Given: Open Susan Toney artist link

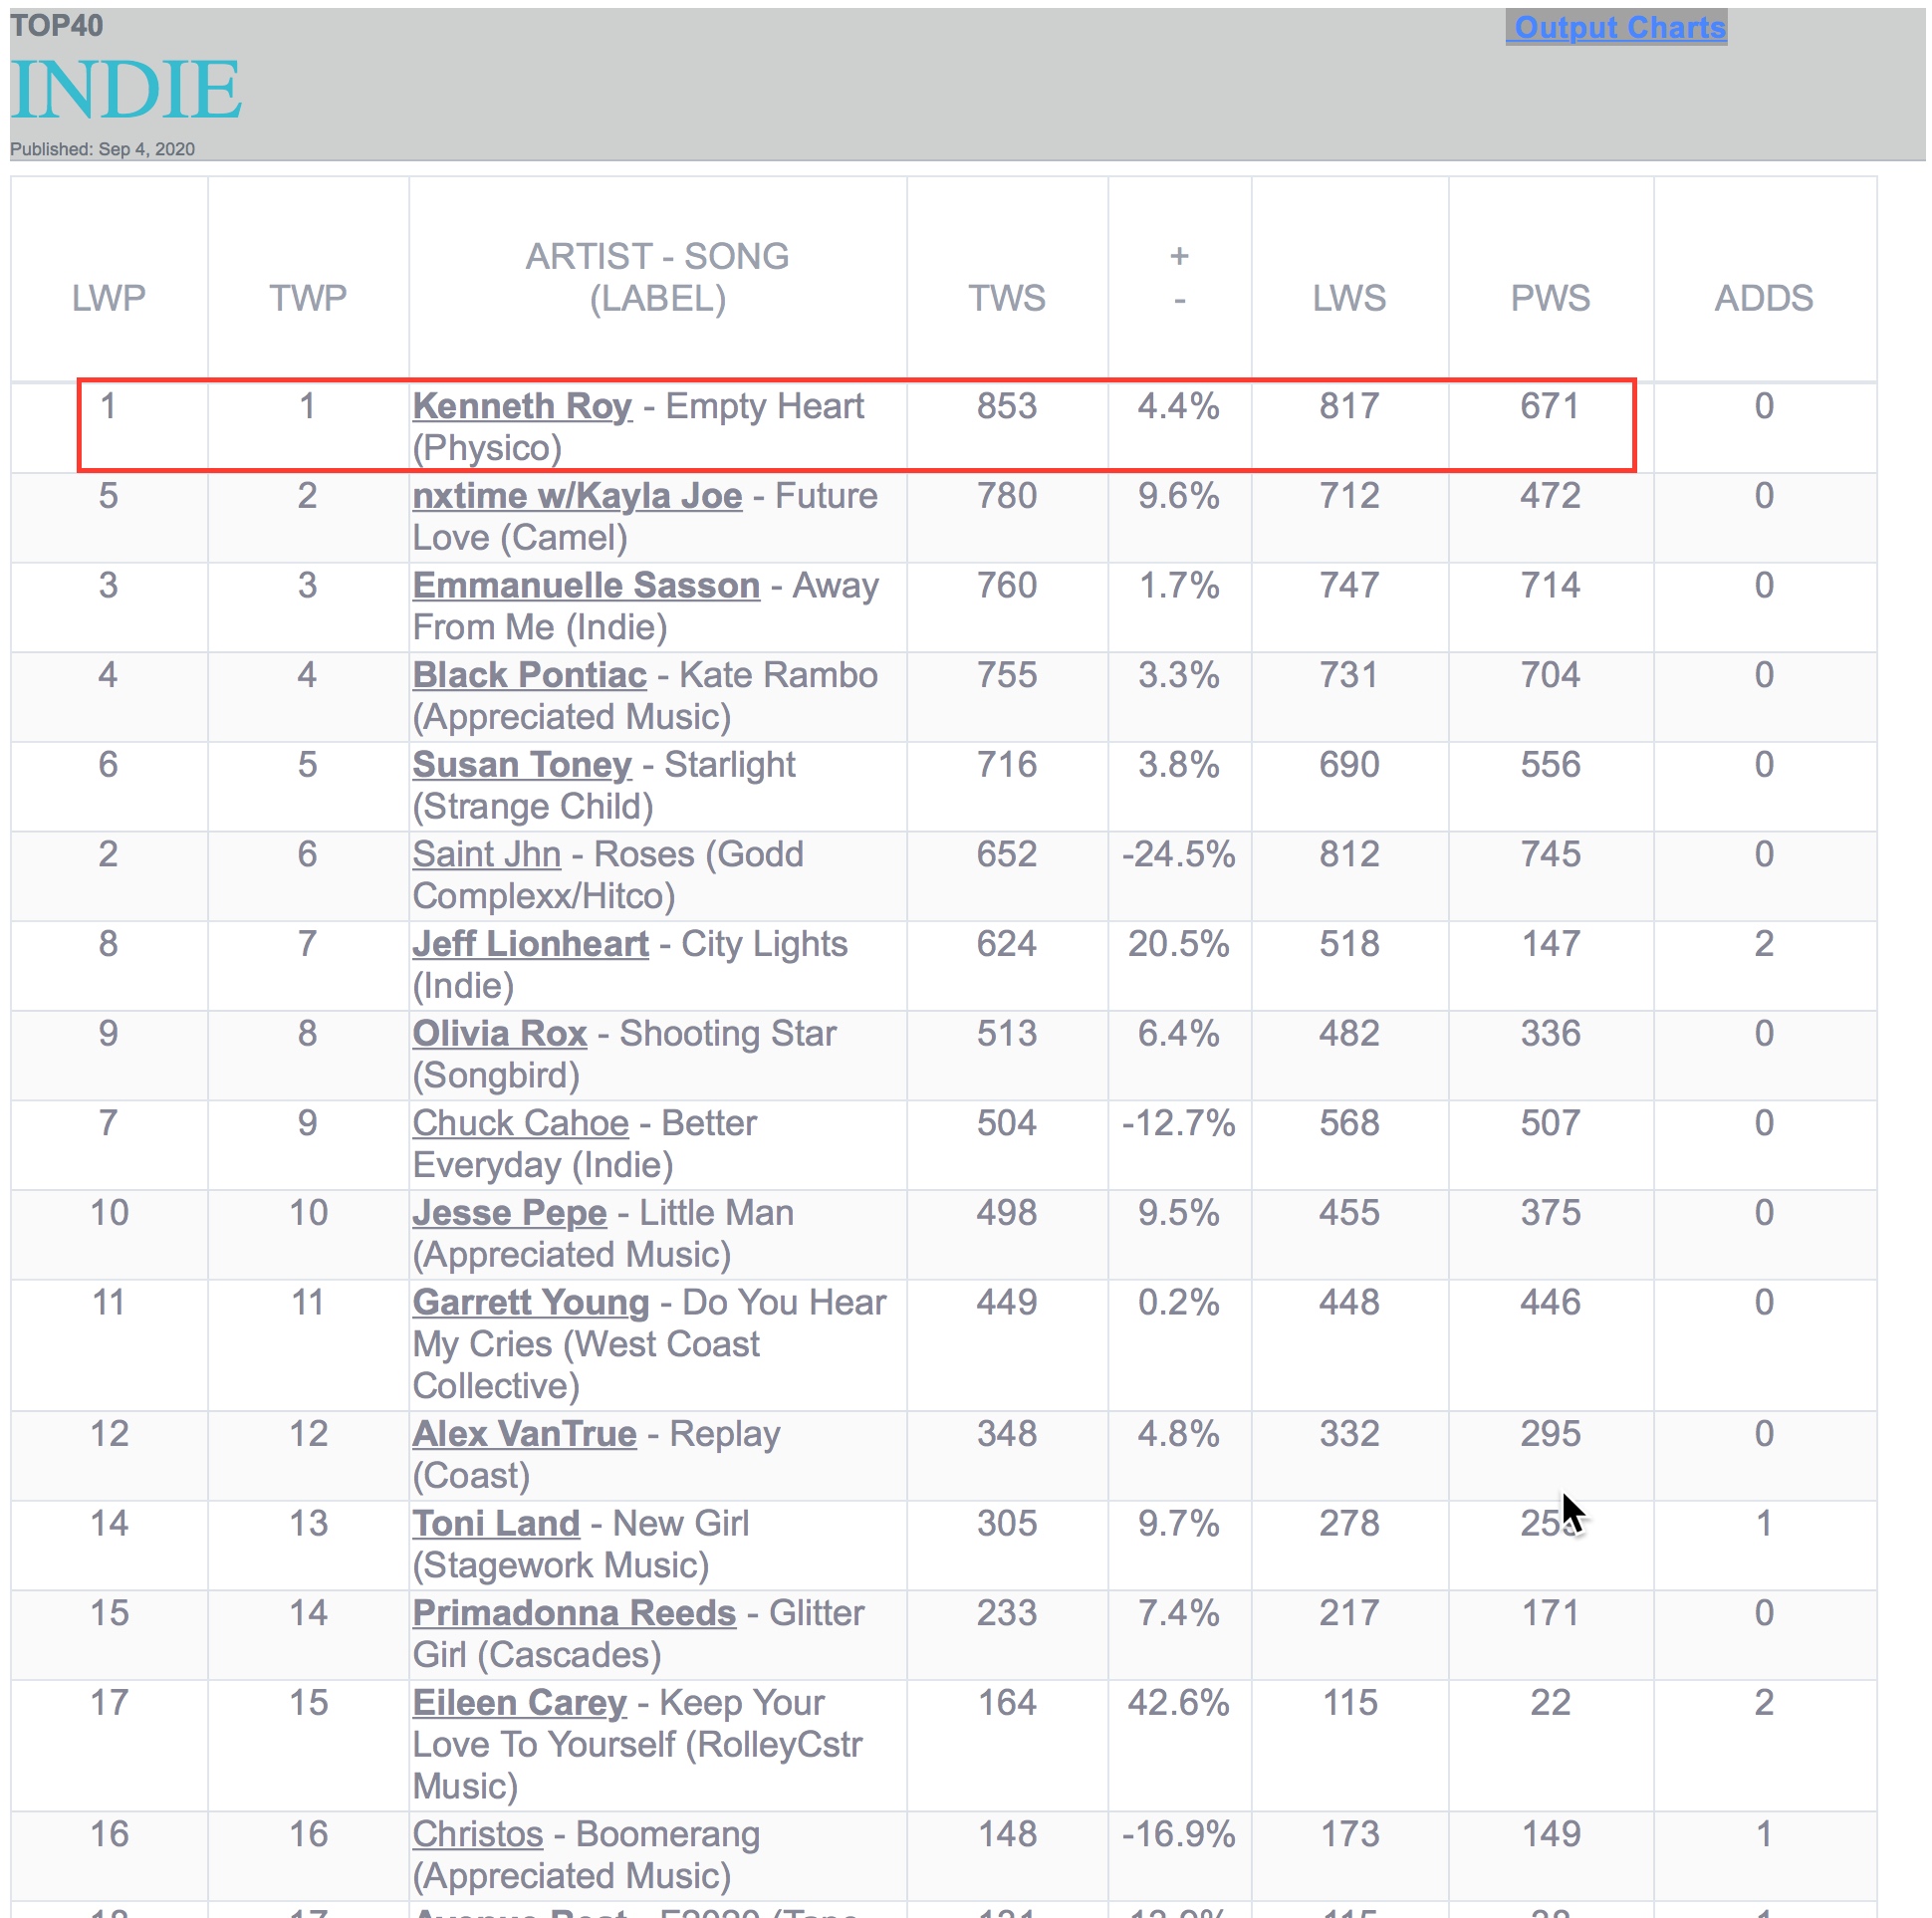Looking at the screenshot, I should (522, 765).
